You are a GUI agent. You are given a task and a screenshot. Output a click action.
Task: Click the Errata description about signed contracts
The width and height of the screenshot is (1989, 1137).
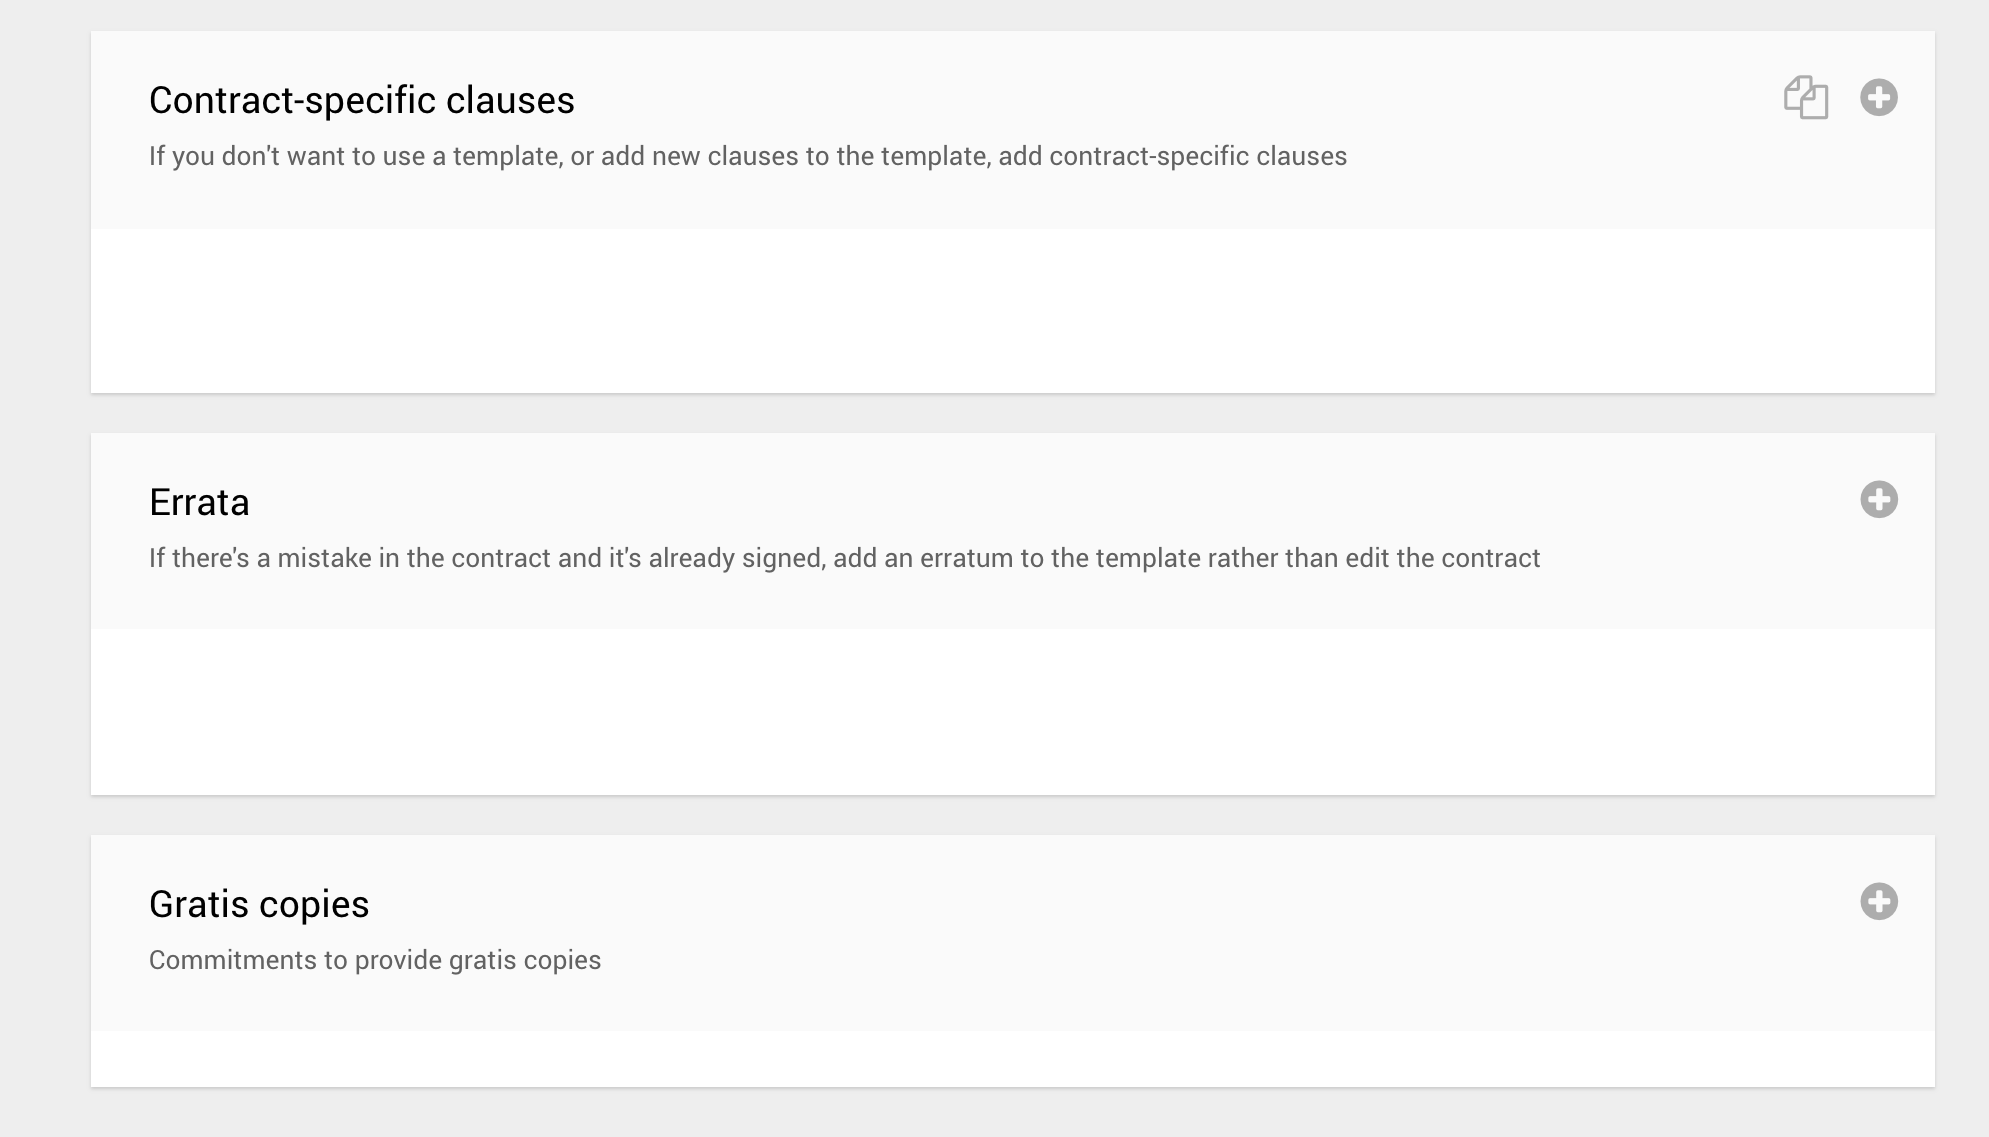844,559
